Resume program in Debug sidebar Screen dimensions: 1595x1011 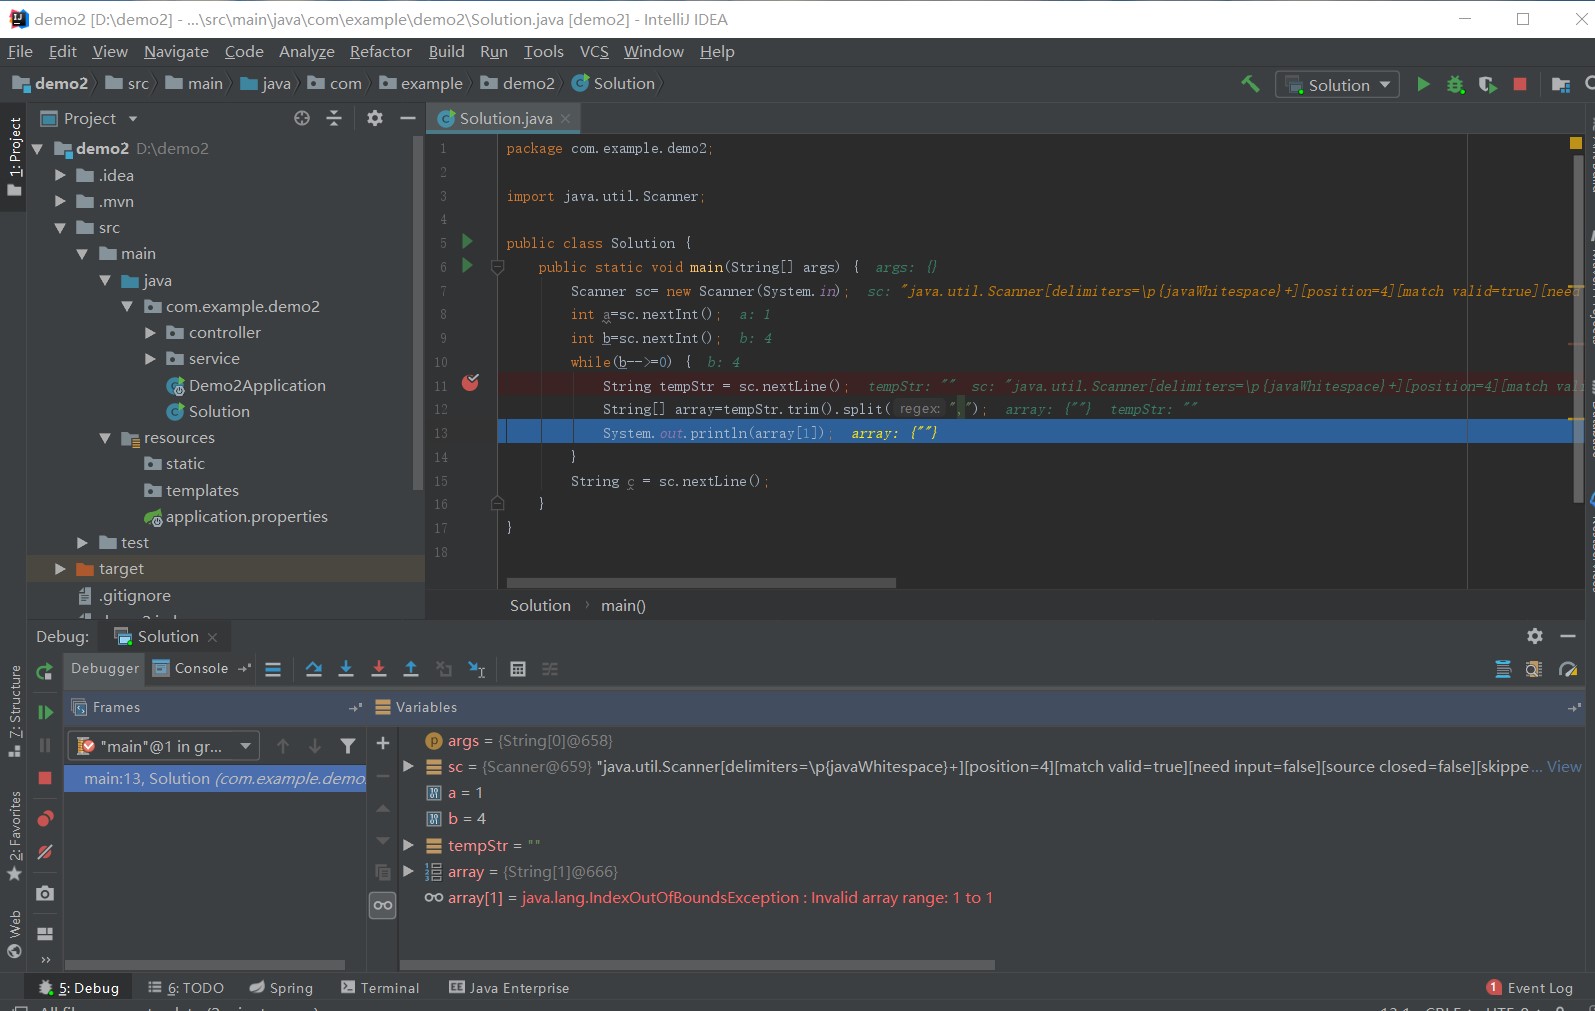pos(45,712)
